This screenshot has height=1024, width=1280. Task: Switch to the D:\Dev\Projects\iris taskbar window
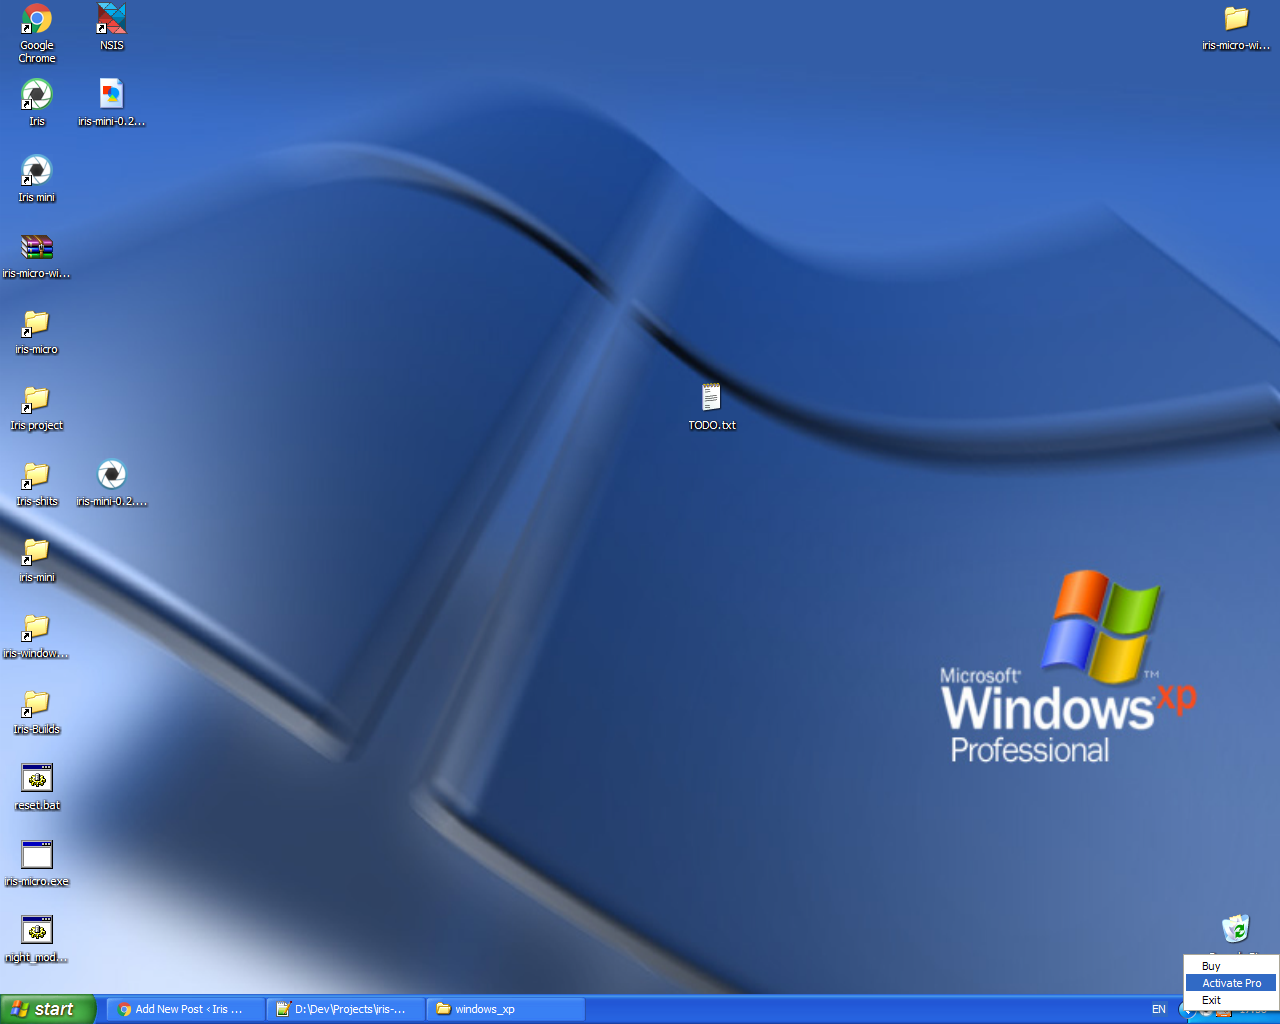346,1010
